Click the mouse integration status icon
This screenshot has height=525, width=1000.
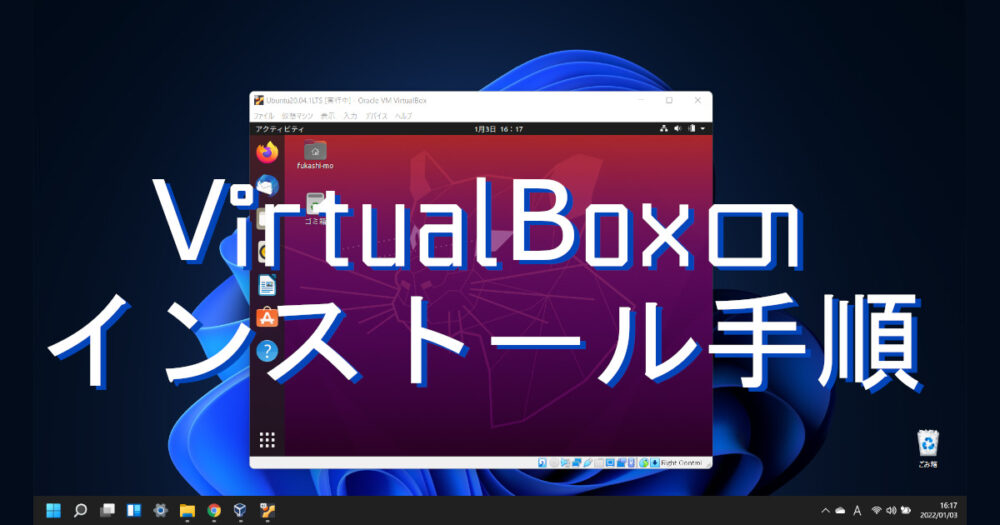pos(643,462)
